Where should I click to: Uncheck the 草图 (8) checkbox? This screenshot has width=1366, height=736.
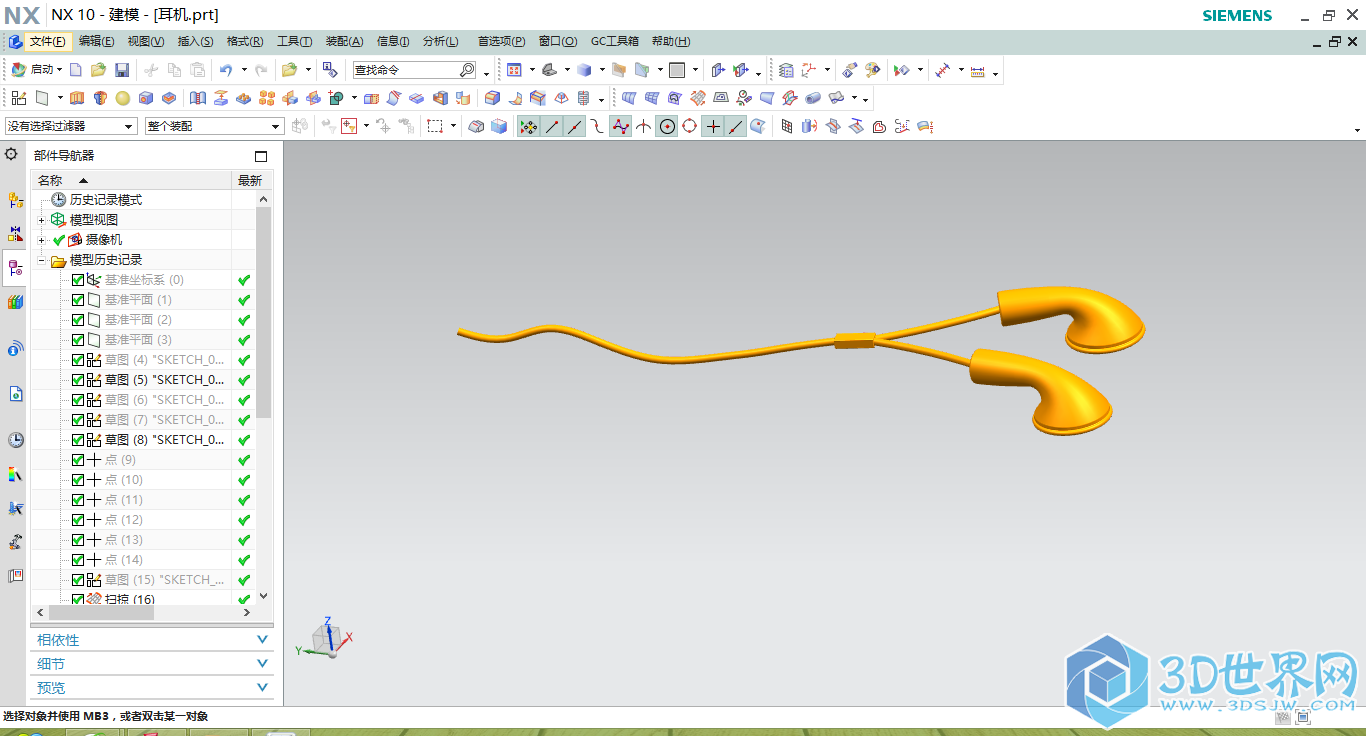click(78, 440)
